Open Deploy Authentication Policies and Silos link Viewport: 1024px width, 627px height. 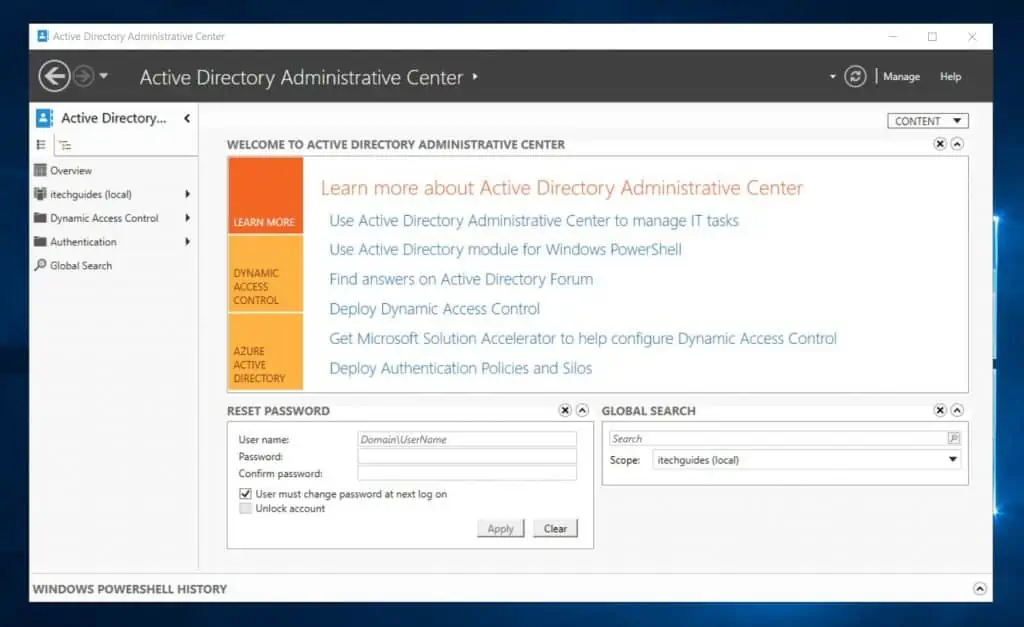click(460, 368)
